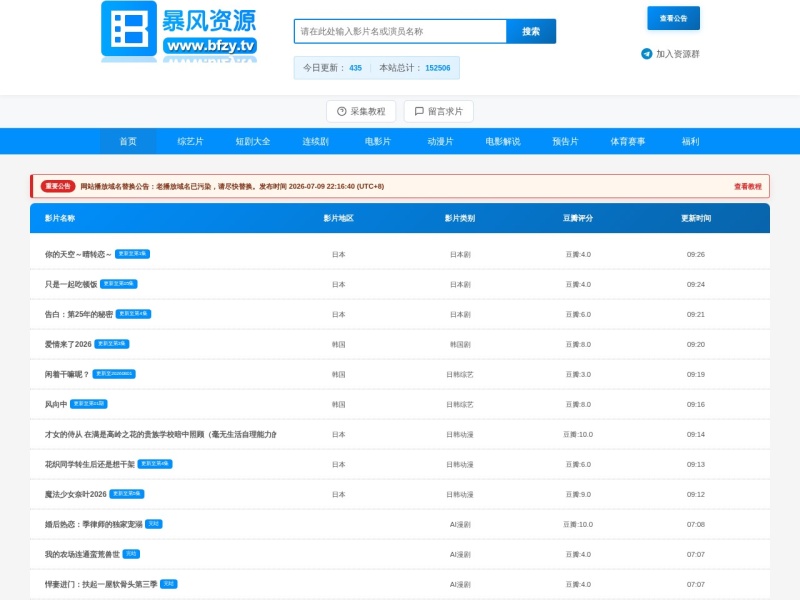800x600 pixels.
Task: Click the Telegram icon beside 加入资源群
Action: pyautogui.click(x=646, y=54)
